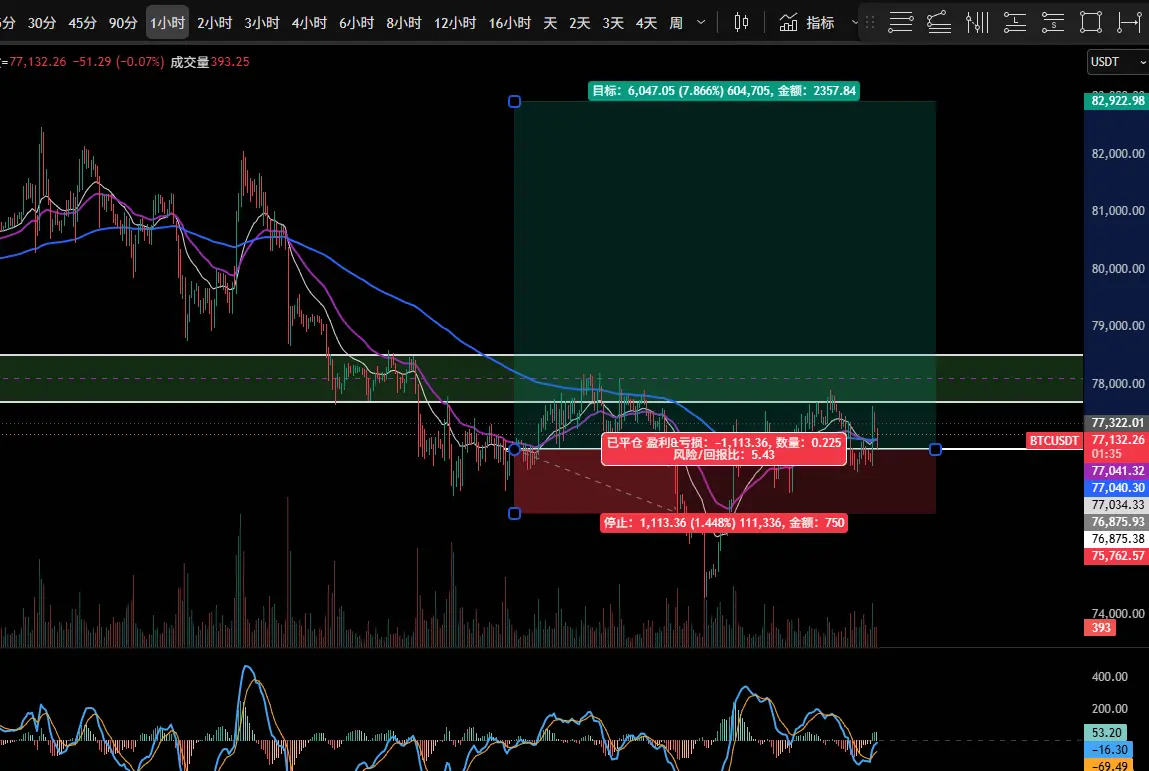1149x771 pixels.
Task: Switch to the 2小时 timeframe
Action: pos(215,23)
